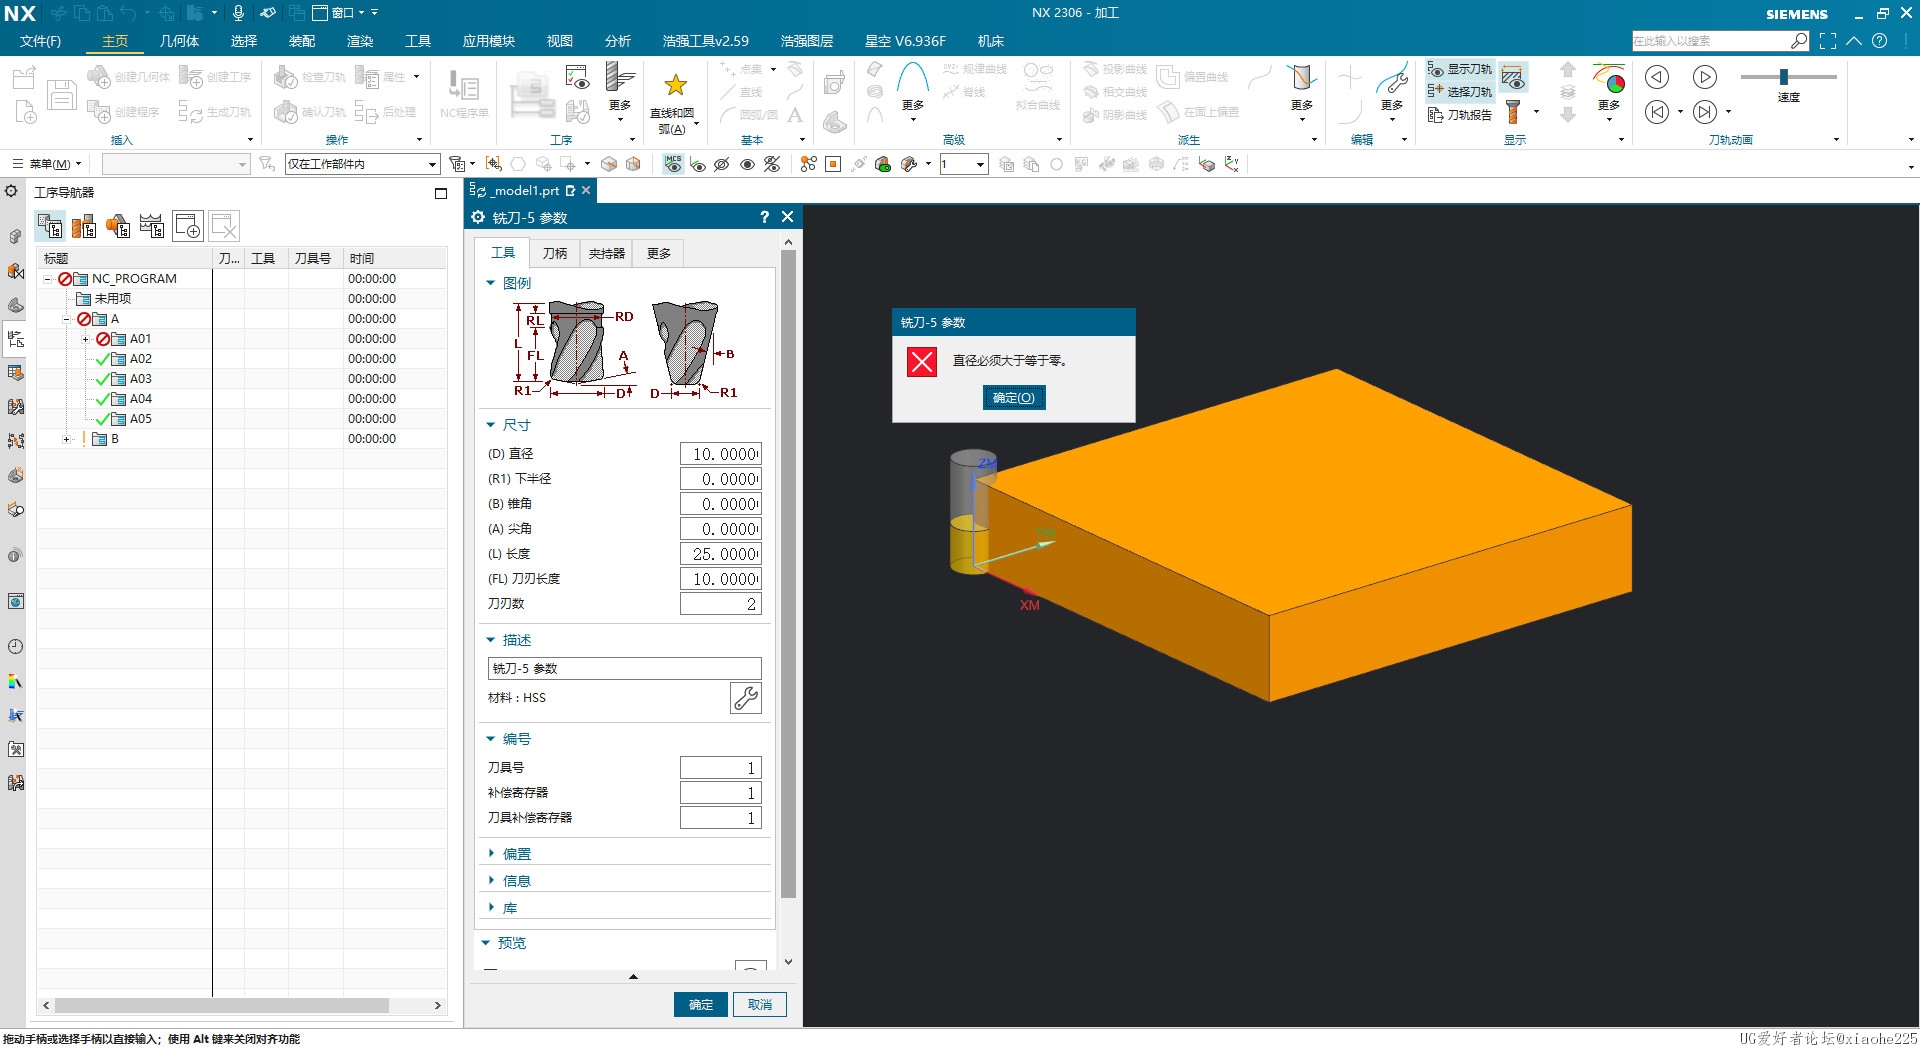Switch to Machining Method View icon
1920x1050 pixels.
[152, 226]
